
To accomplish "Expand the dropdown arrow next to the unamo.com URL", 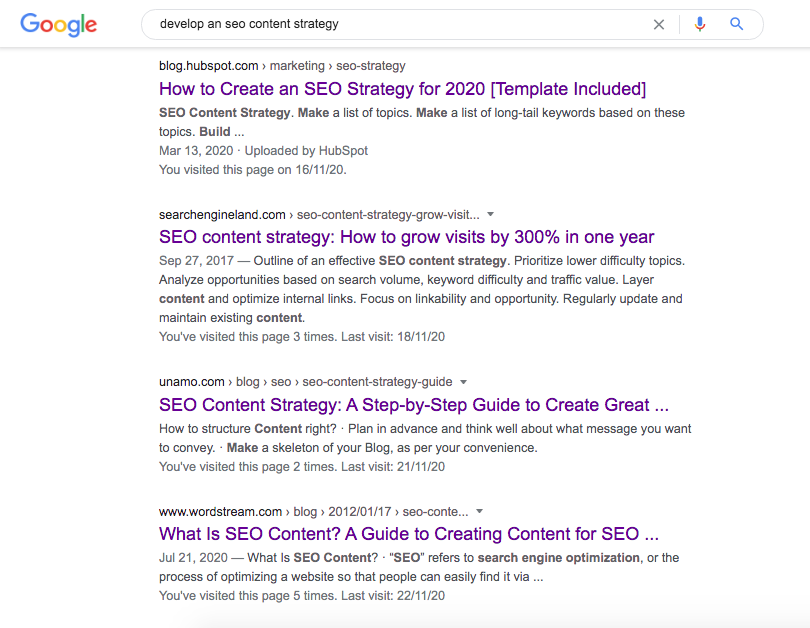I will pos(463,382).
